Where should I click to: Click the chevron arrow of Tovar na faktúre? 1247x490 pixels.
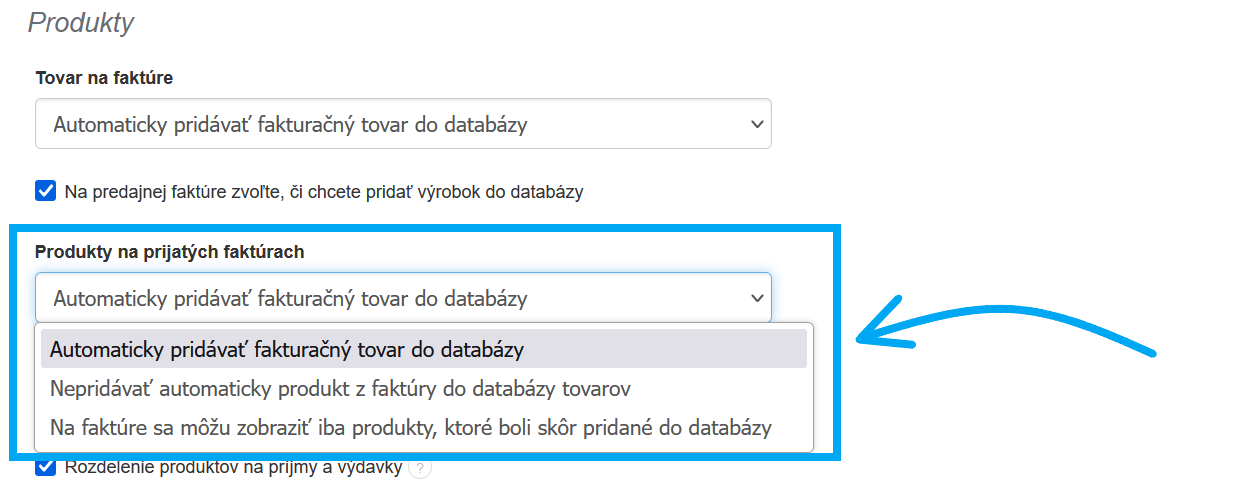tap(756, 124)
